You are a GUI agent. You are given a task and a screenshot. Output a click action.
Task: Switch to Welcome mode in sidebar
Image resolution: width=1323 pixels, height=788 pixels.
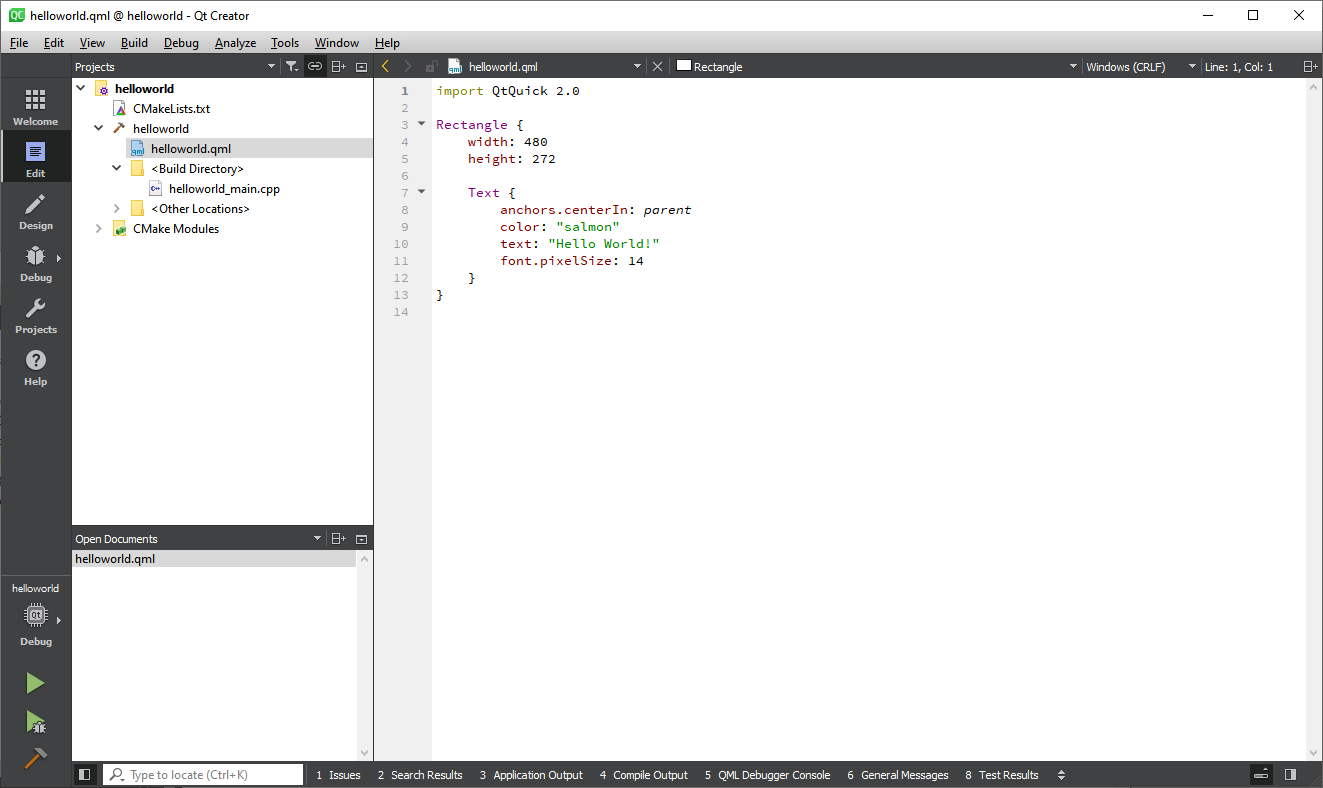[35, 106]
